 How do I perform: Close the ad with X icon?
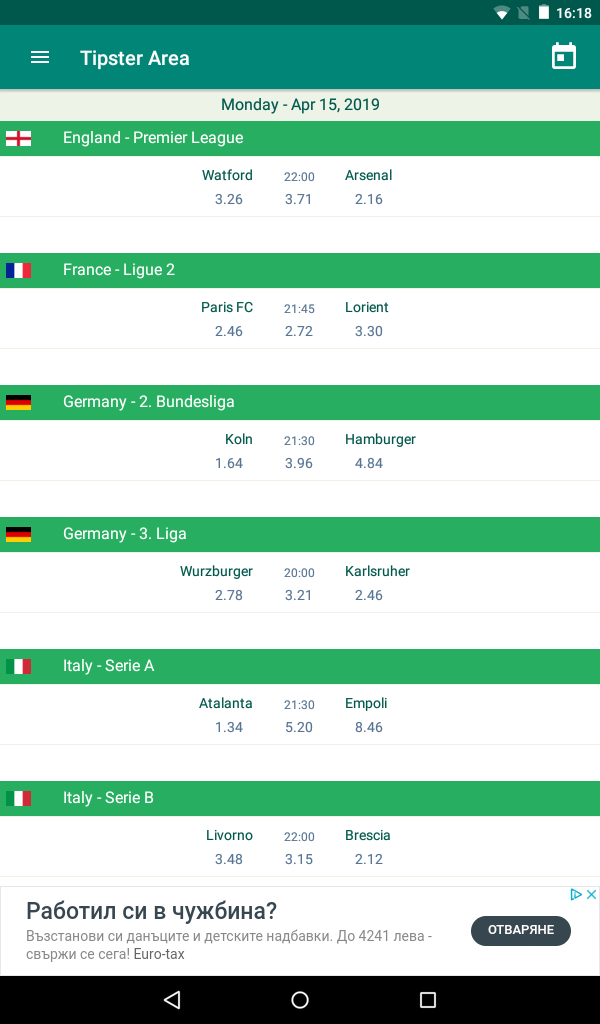point(591,895)
